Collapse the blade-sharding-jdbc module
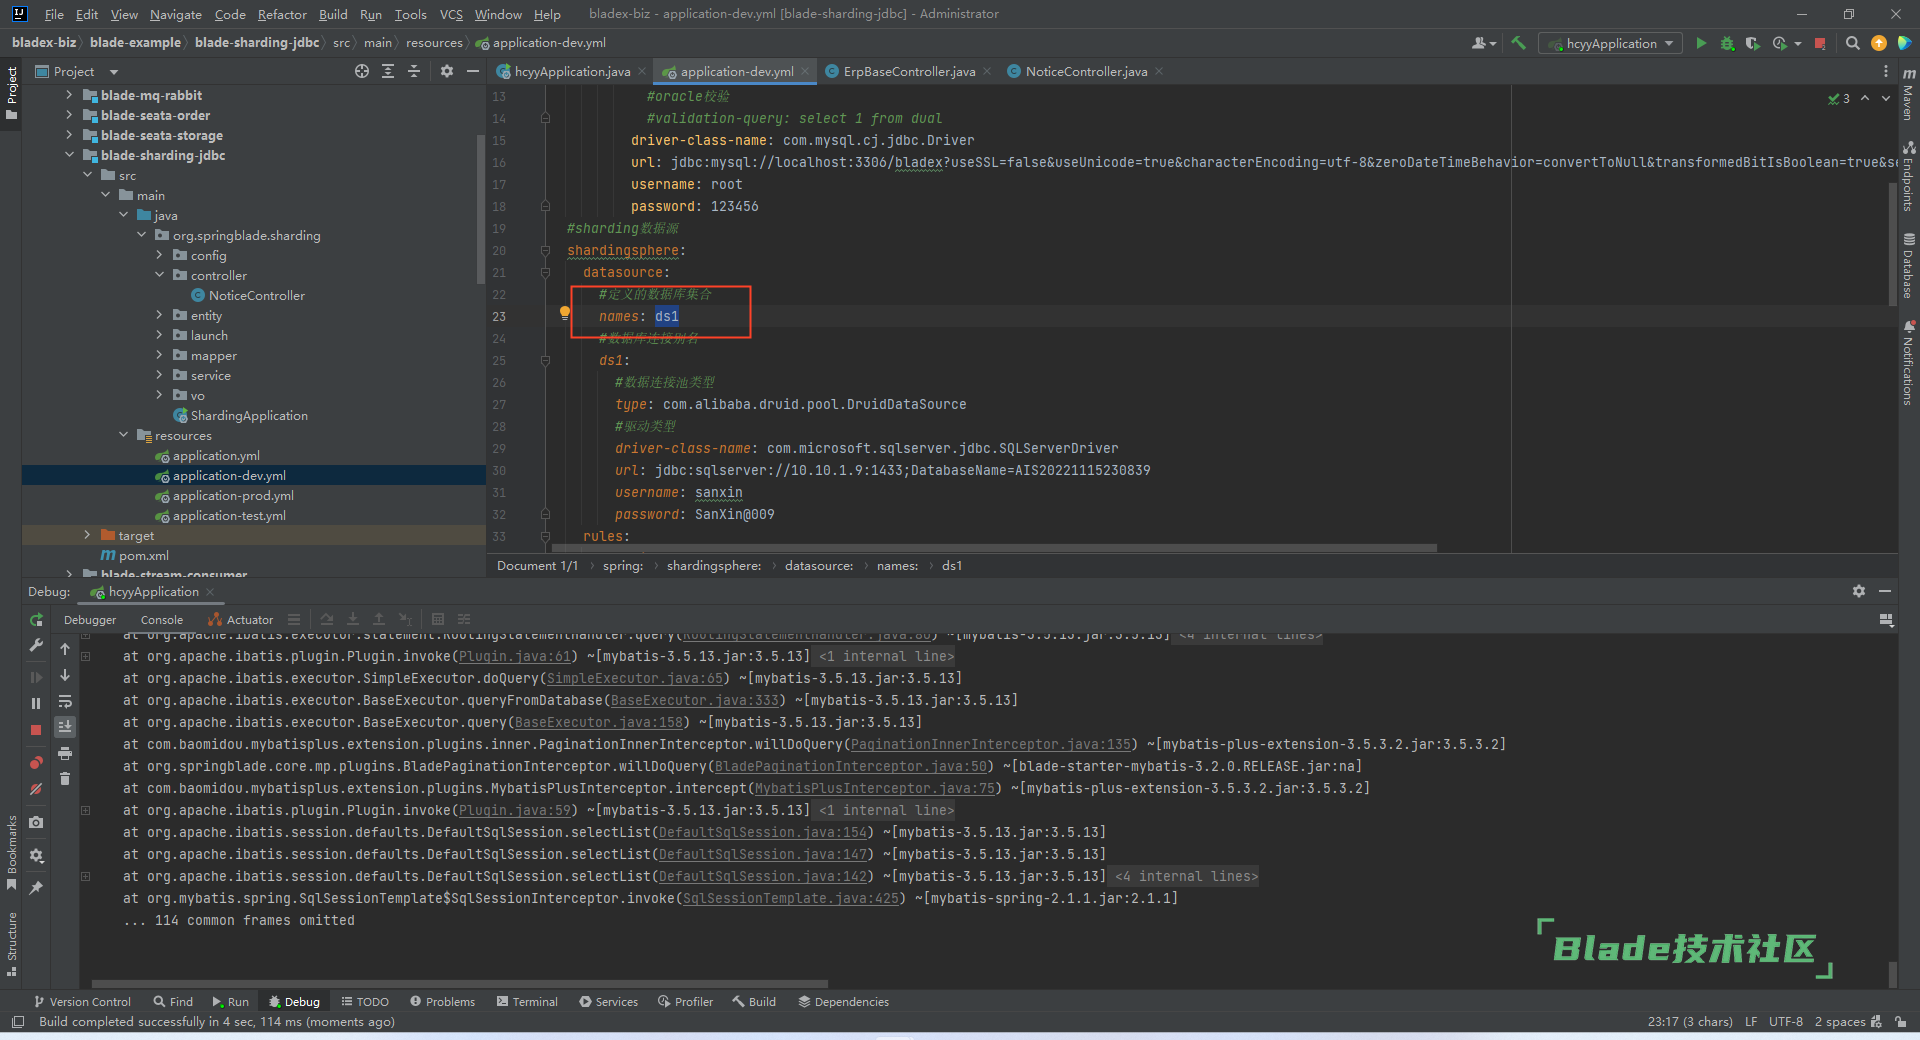The image size is (1920, 1040). click(x=69, y=155)
